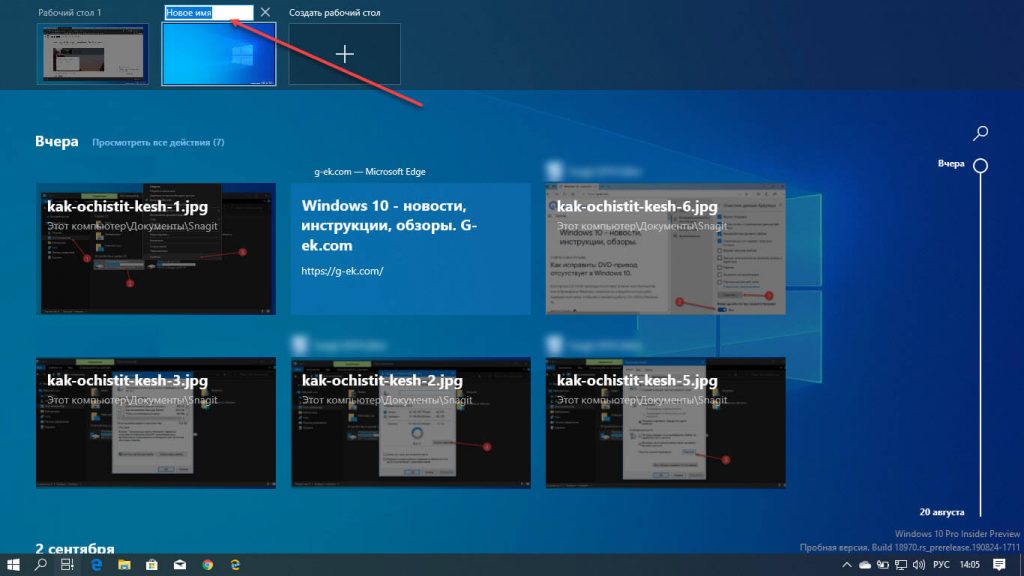Open the kak-ochistit-kesh-6.jpg activity card
This screenshot has height=576, width=1024.
[665, 249]
